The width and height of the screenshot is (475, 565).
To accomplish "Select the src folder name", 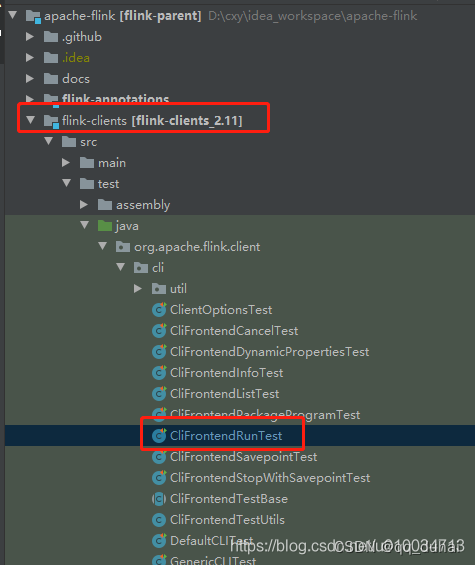I will pyautogui.click(x=89, y=142).
